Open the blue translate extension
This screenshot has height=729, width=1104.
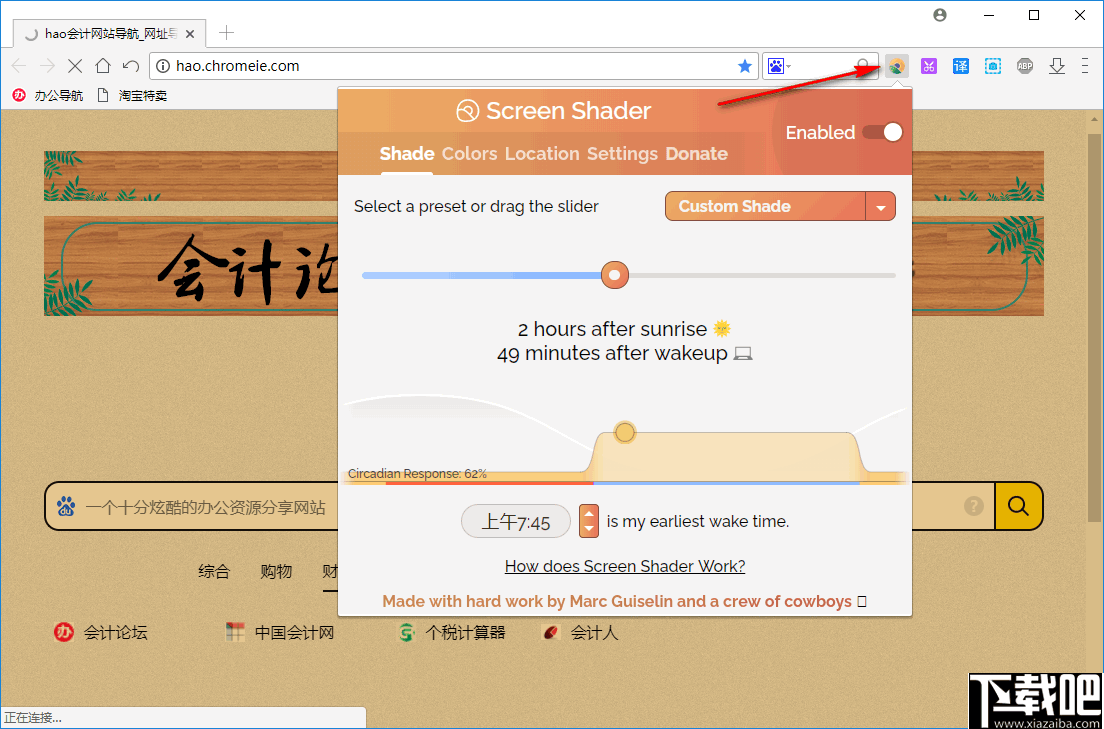point(961,65)
